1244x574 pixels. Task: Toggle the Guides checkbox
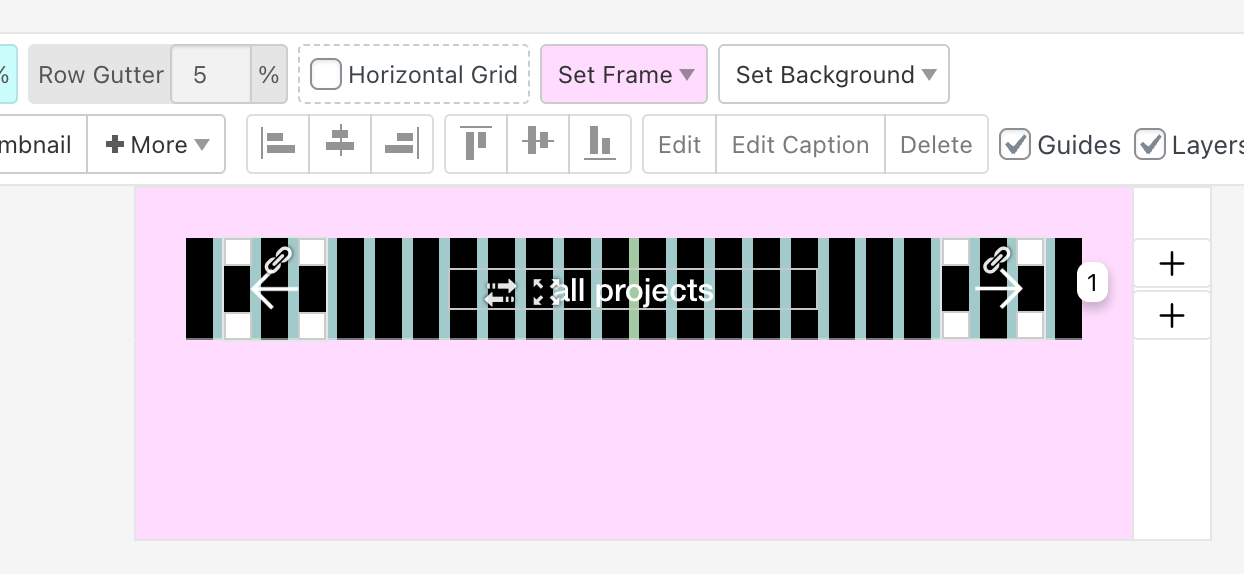tap(1016, 145)
